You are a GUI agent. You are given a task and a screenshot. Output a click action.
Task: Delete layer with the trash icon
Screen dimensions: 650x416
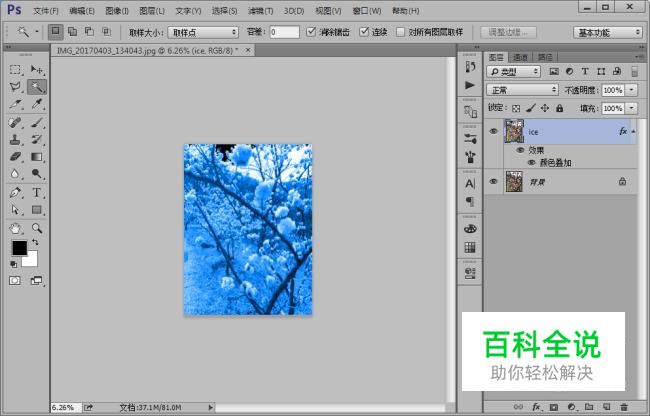pos(624,407)
